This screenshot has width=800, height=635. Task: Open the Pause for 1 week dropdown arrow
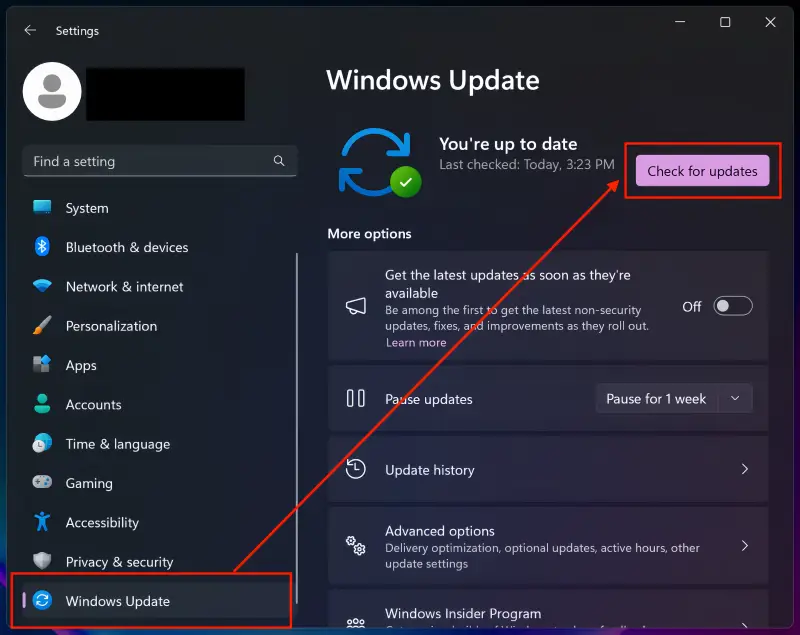click(735, 398)
